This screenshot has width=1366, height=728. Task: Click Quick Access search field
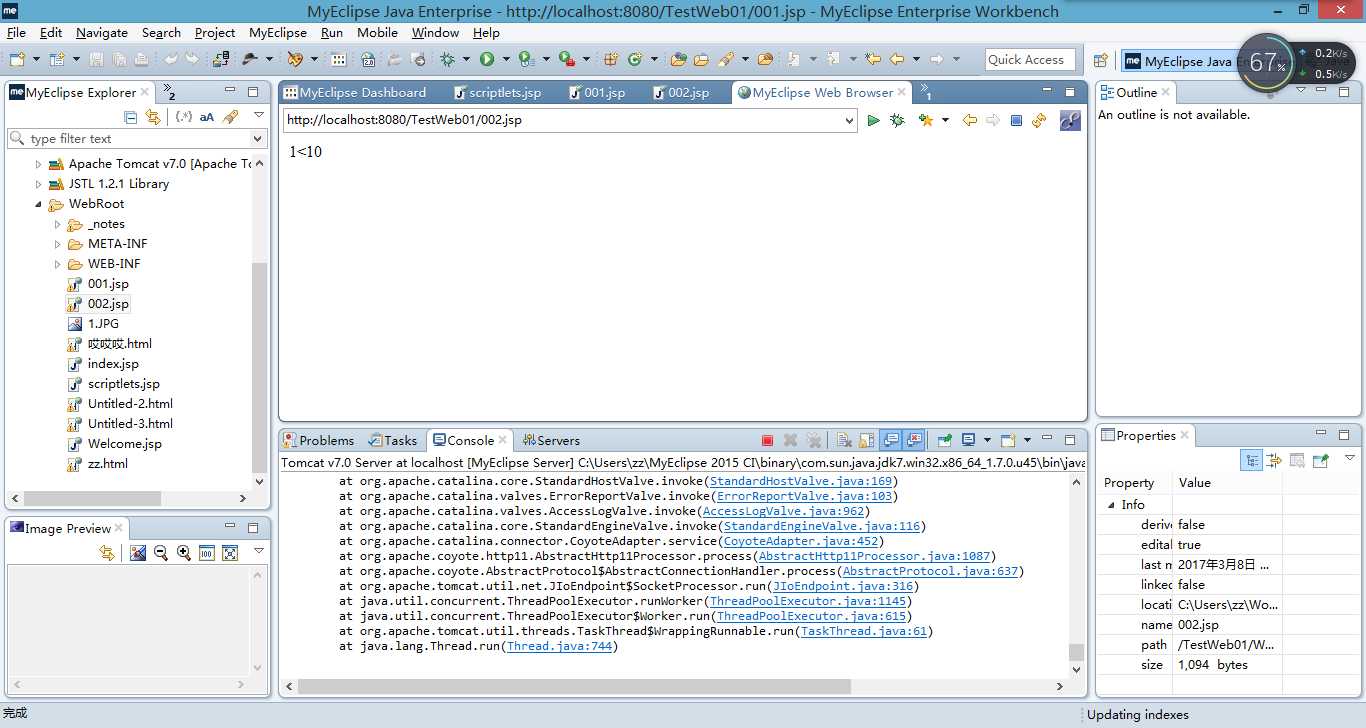pos(1030,60)
